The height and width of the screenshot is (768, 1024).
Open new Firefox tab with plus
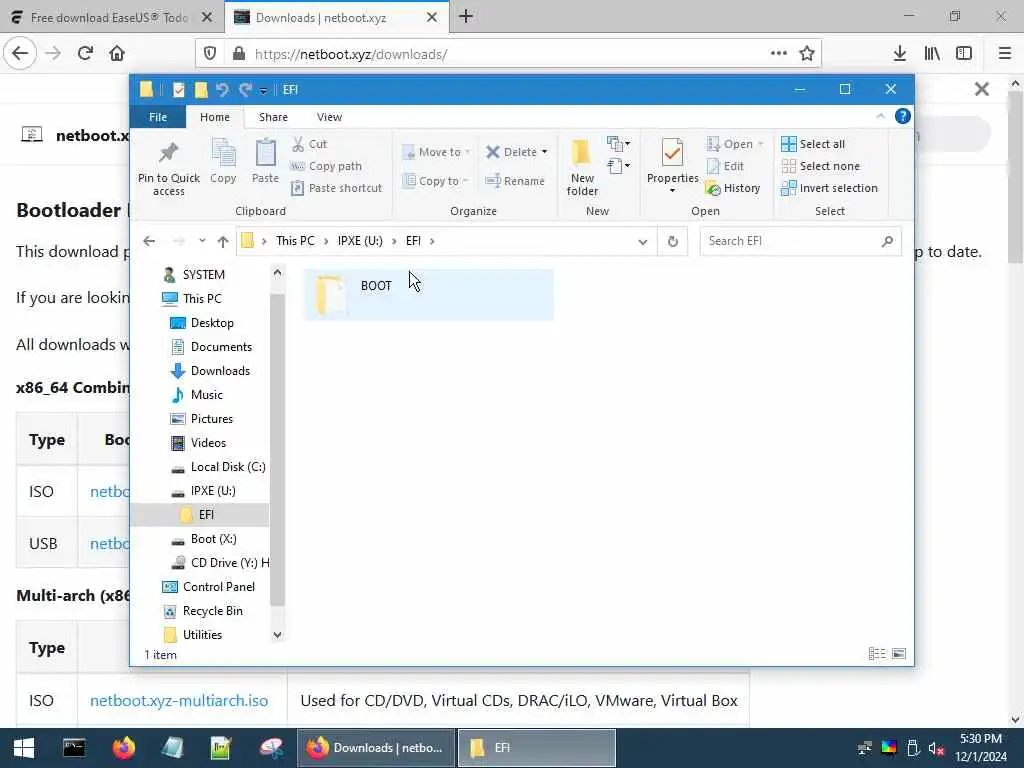tap(466, 17)
